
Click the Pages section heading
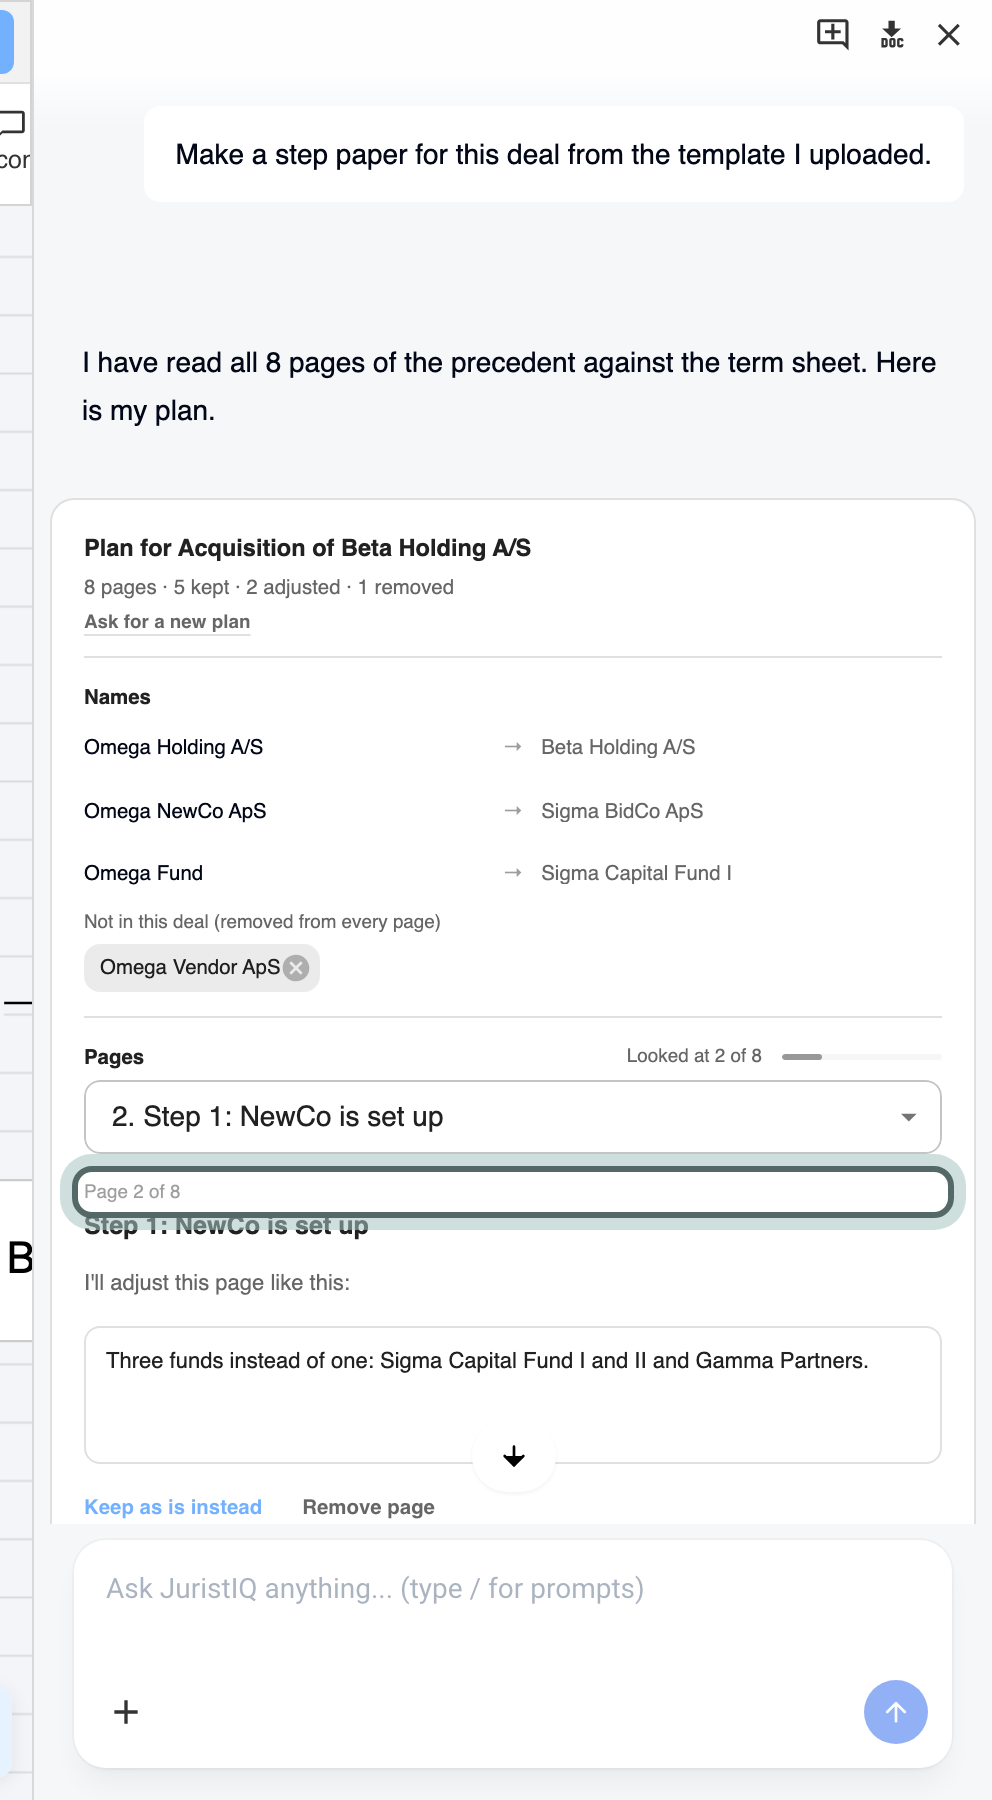coord(114,1057)
